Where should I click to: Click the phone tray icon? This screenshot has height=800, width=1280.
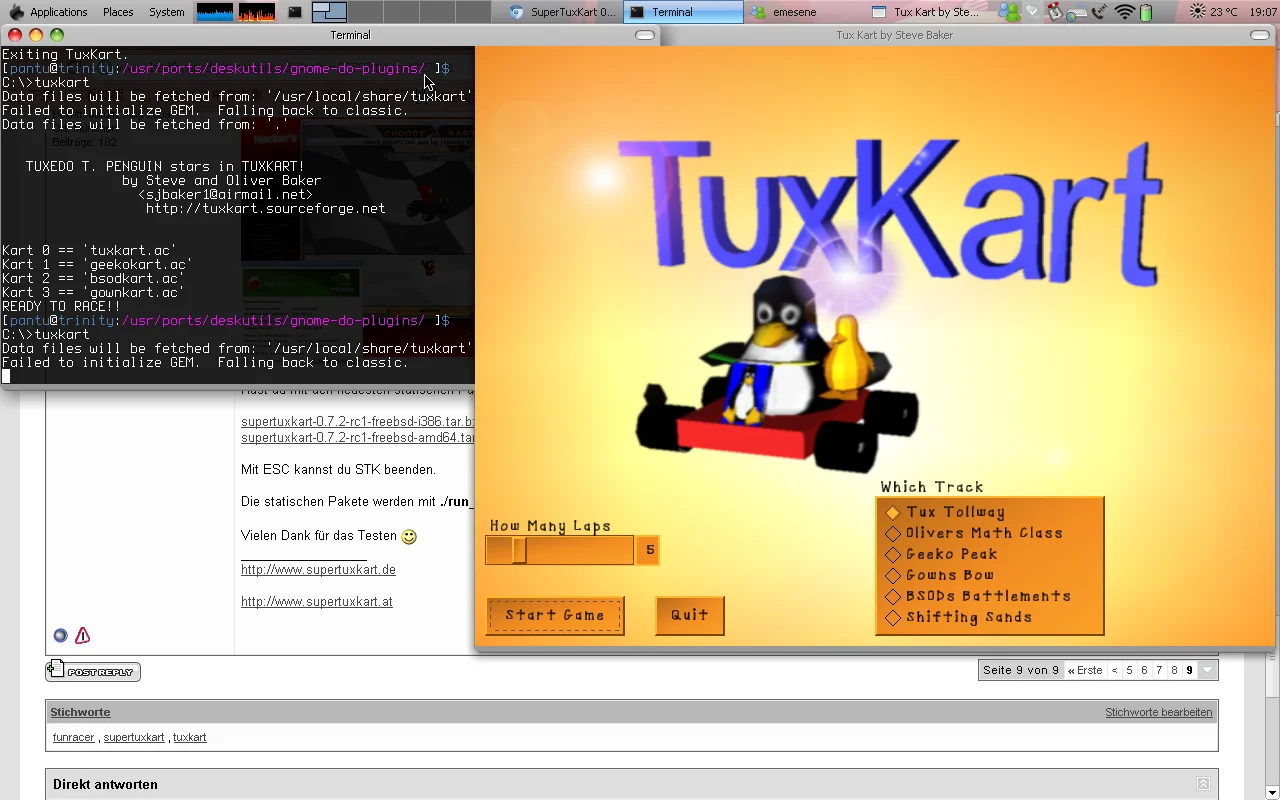(1100, 12)
